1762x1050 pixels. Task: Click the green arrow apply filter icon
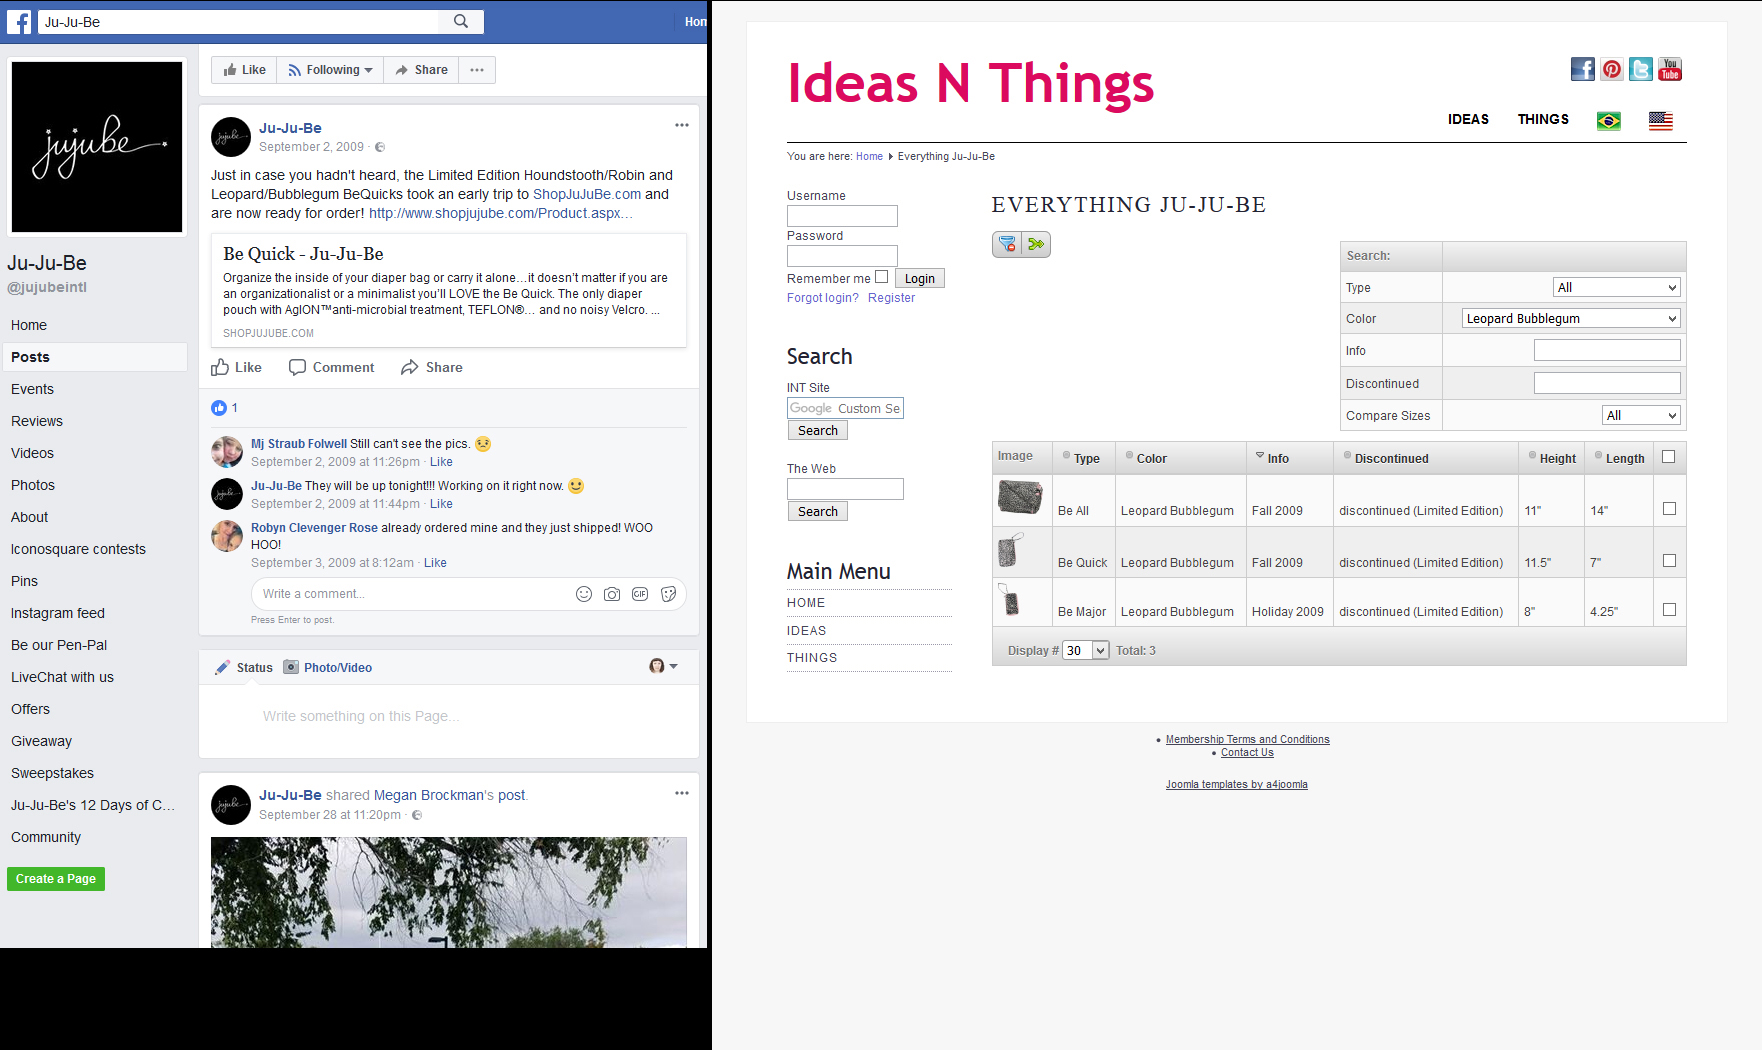(1036, 244)
